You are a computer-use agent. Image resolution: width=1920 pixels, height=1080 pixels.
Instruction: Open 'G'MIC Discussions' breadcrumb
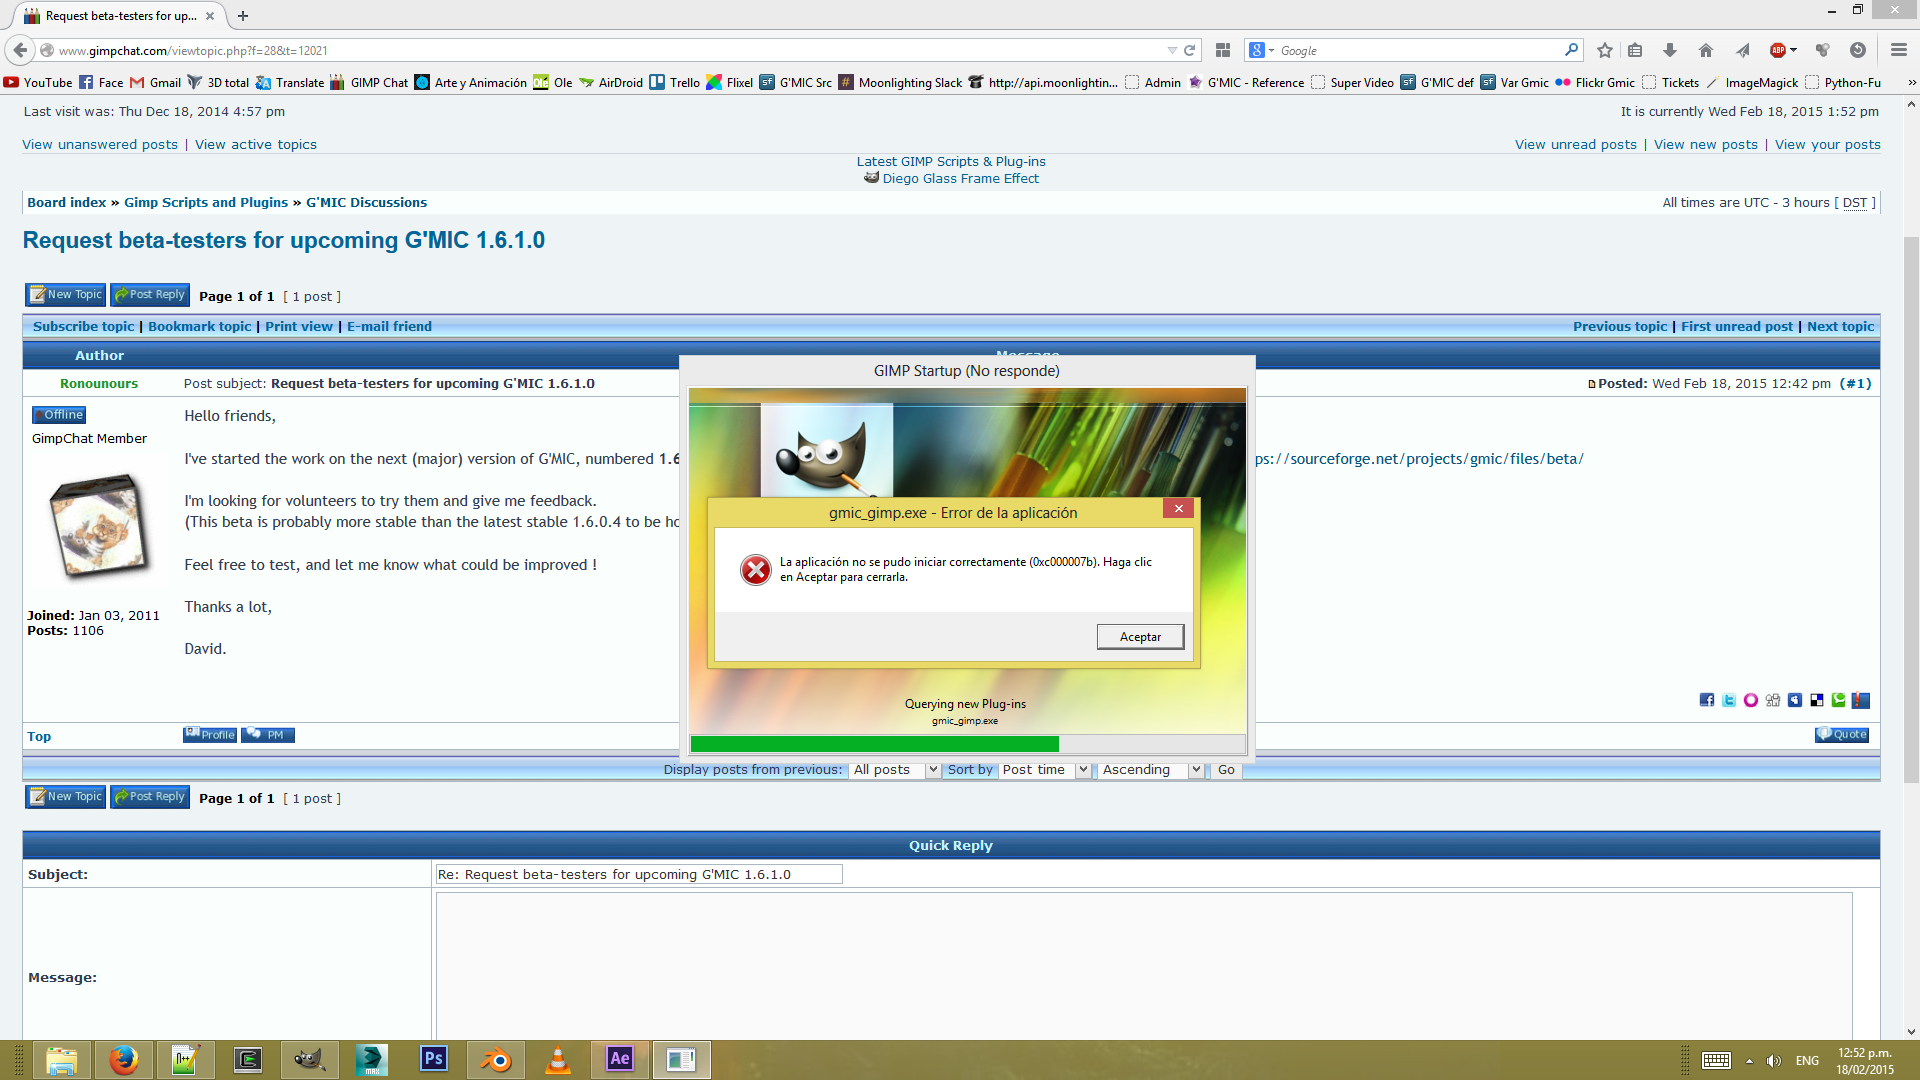(x=366, y=203)
